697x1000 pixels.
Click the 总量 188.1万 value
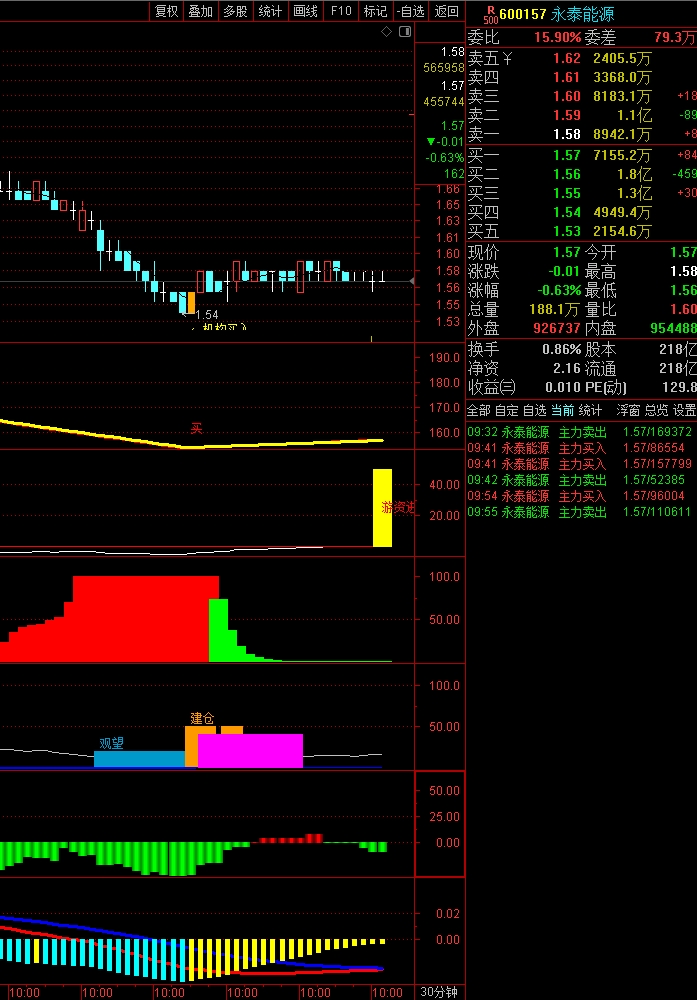click(554, 310)
